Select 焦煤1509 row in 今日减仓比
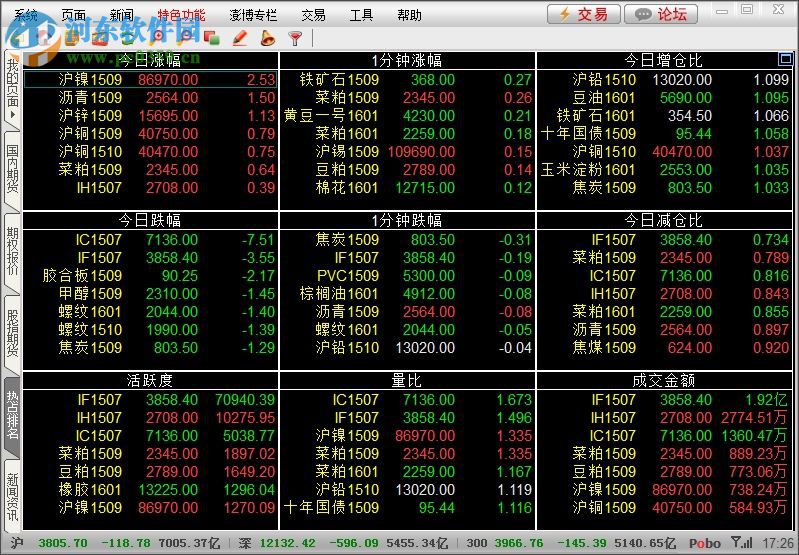Viewport: 799px width, 555px height. click(x=664, y=348)
